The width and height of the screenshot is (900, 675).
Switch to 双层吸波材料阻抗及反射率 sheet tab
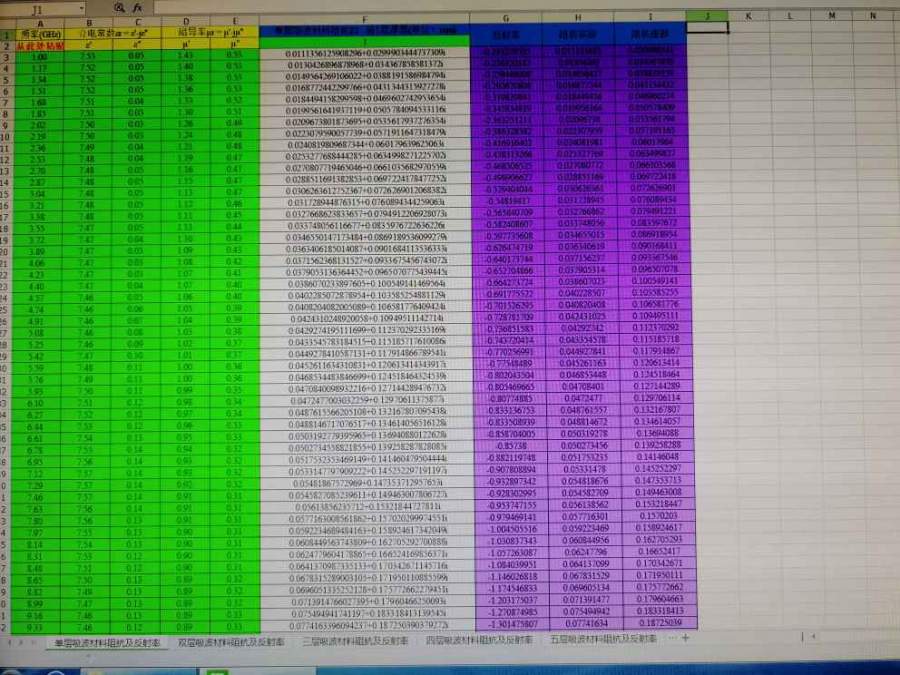(x=231, y=642)
